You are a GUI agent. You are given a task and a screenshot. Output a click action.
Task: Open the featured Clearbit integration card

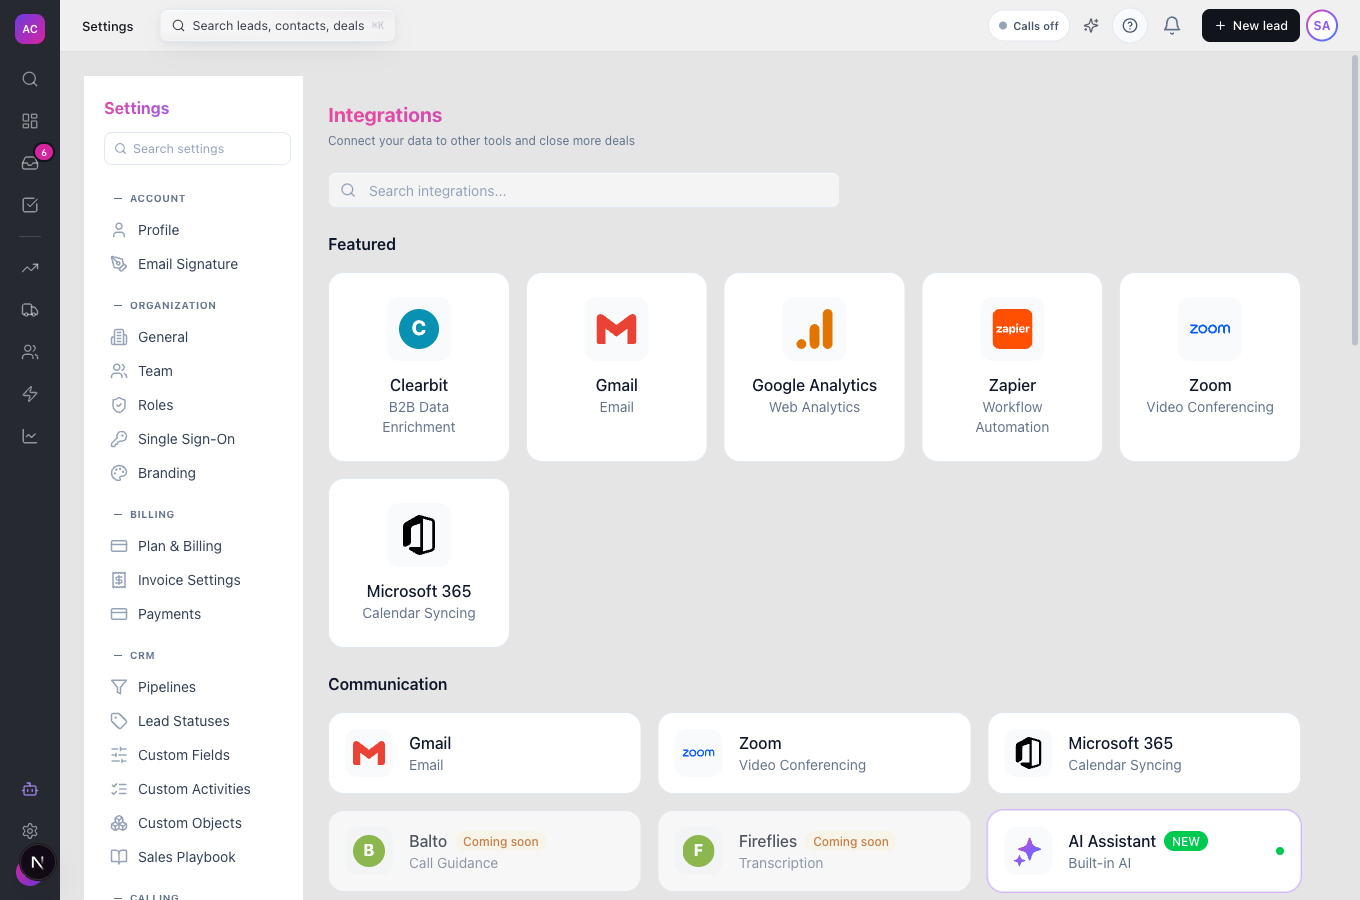[x=419, y=367]
